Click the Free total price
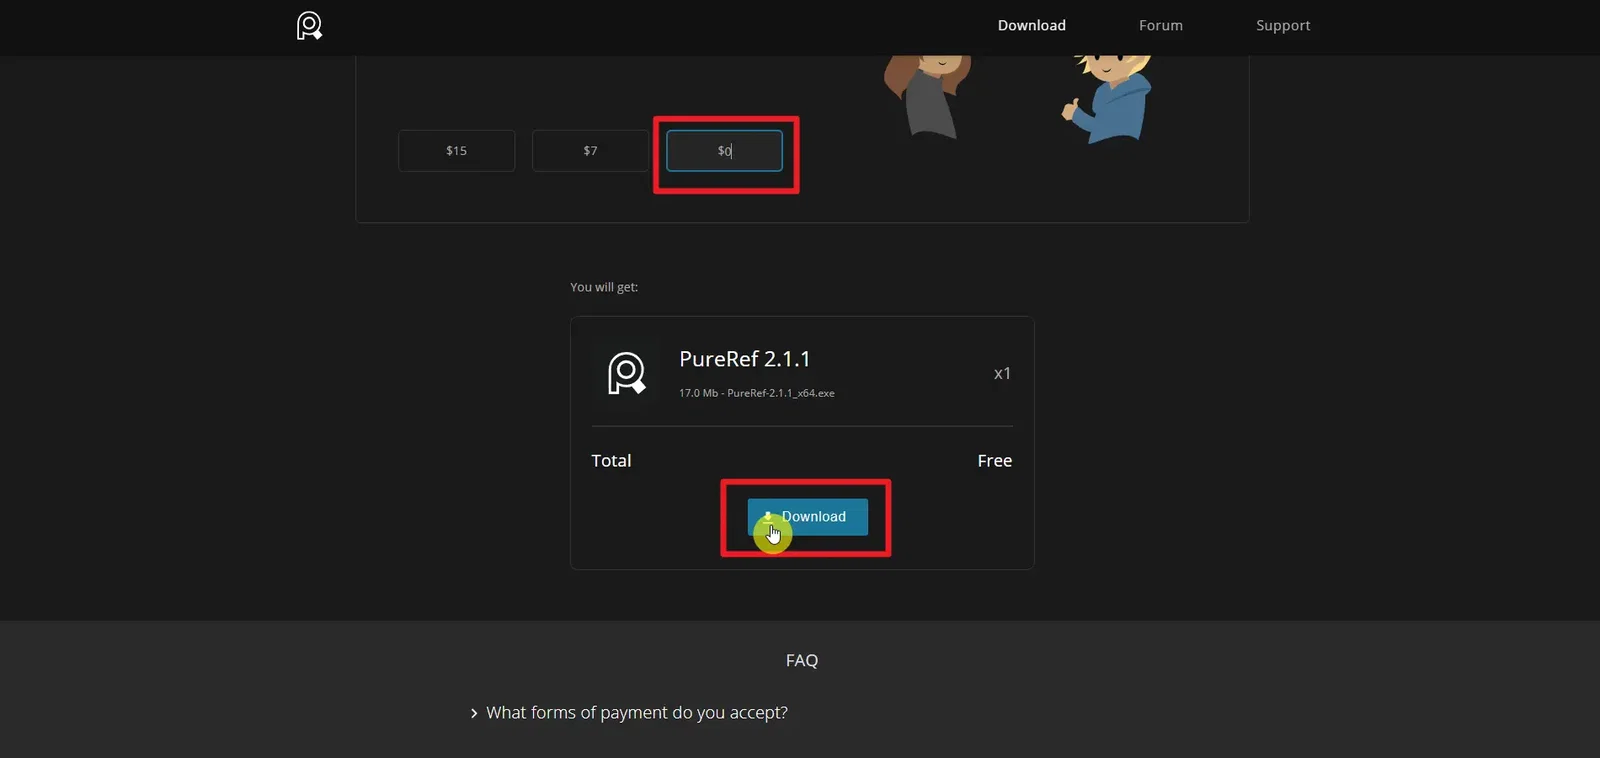 [995, 461]
